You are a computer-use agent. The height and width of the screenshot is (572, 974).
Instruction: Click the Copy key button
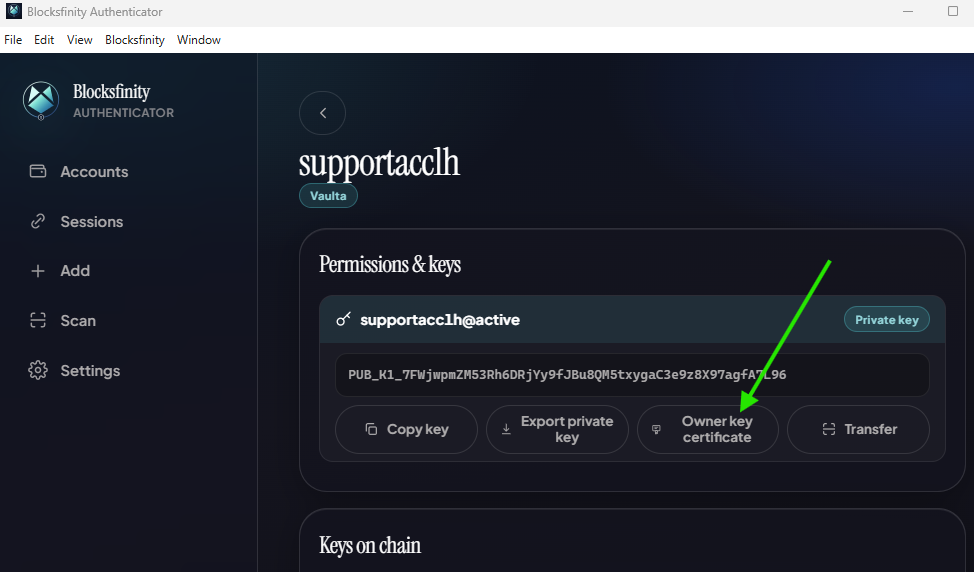(x=406, y=429)
